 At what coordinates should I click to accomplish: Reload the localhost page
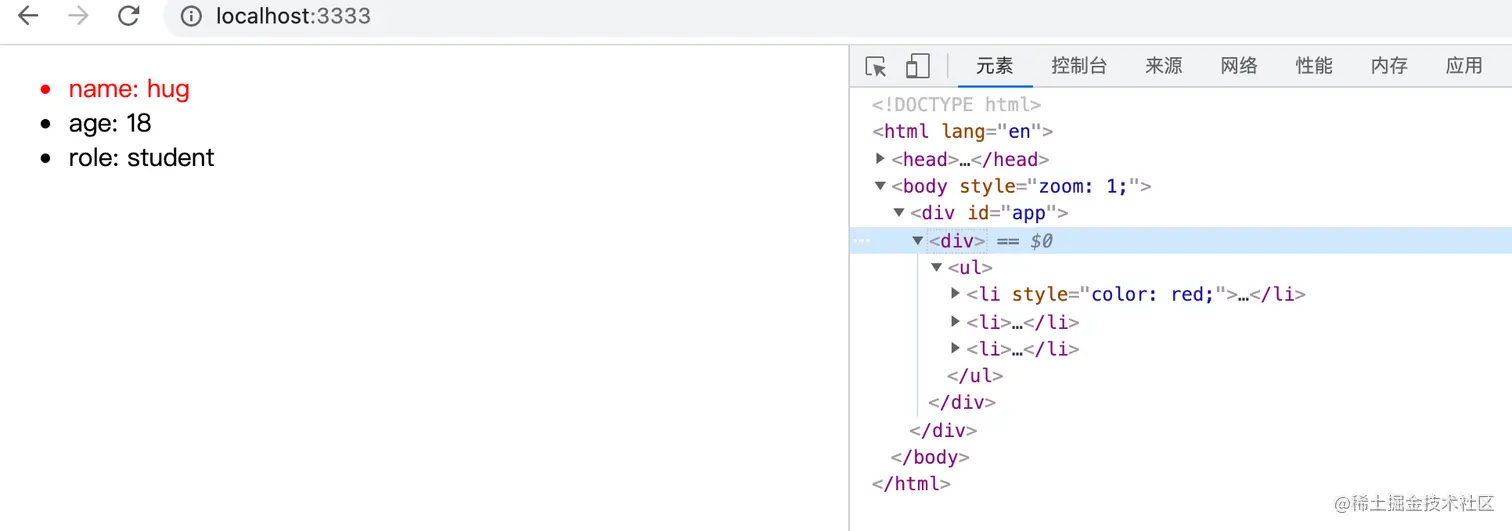coord(128,16)
